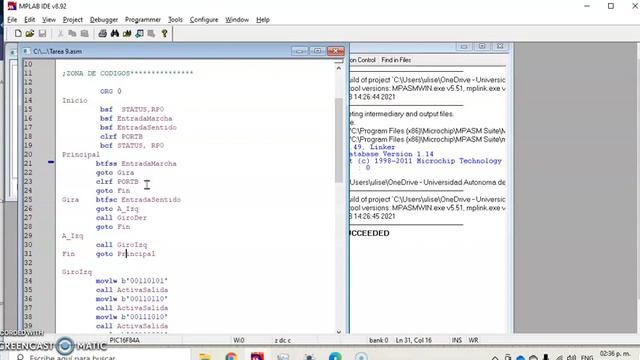
Task: Click the editor scrollbar down arrow
Action: click(339, 332)
